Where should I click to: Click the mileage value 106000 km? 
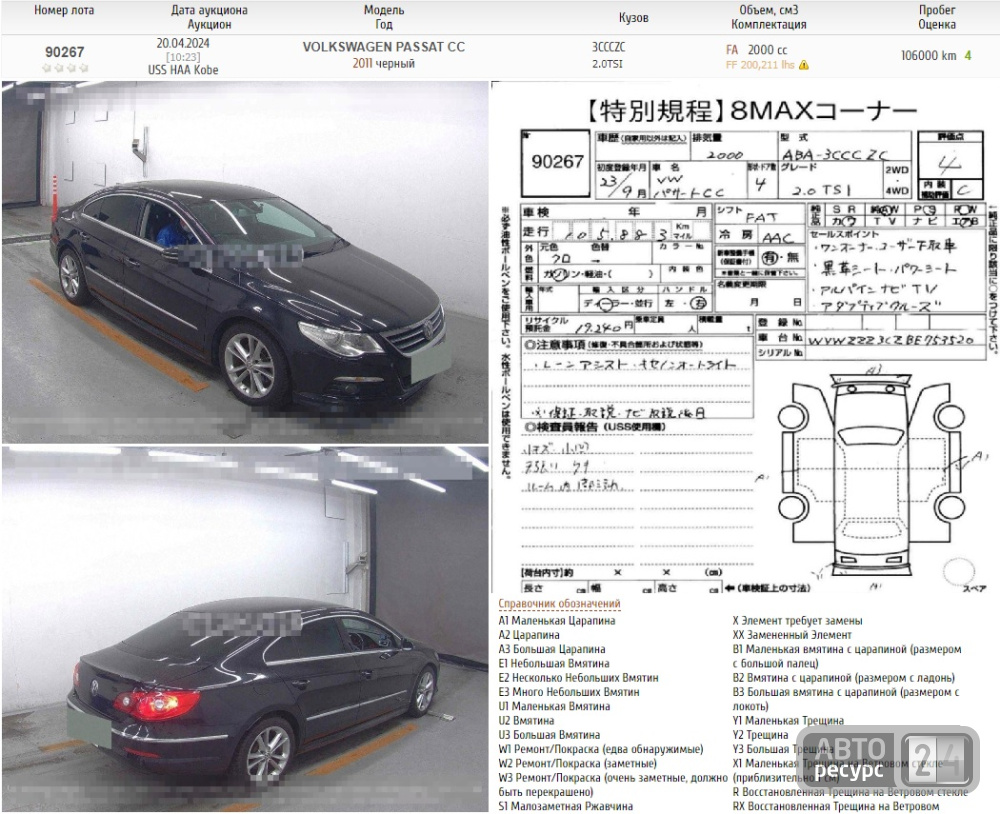(x=929, y=56)
